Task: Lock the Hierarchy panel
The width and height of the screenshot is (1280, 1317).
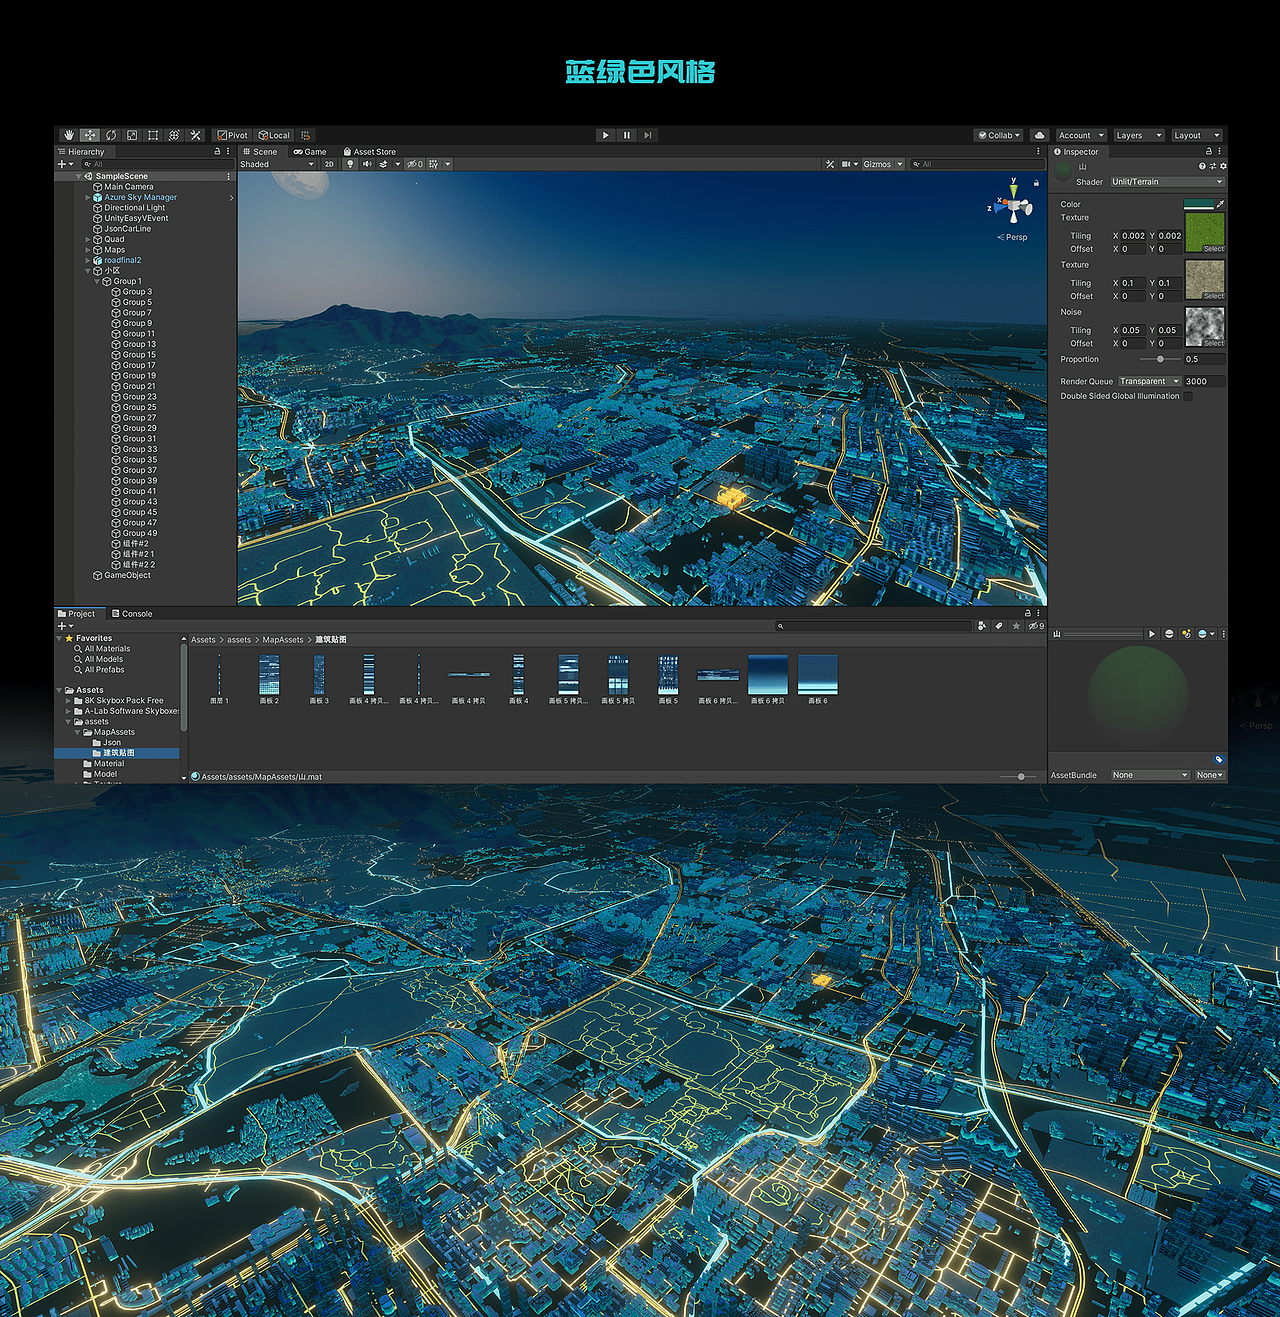Action: (218, 152)
